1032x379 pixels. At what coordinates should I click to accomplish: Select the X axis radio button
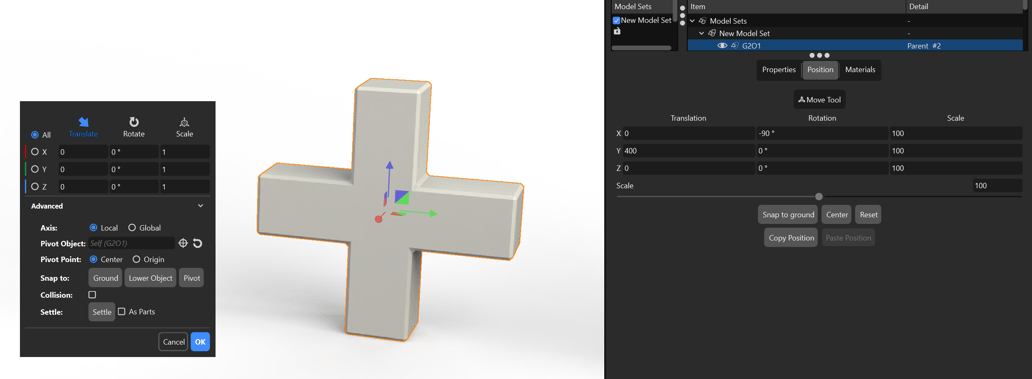tap(35, 152)
